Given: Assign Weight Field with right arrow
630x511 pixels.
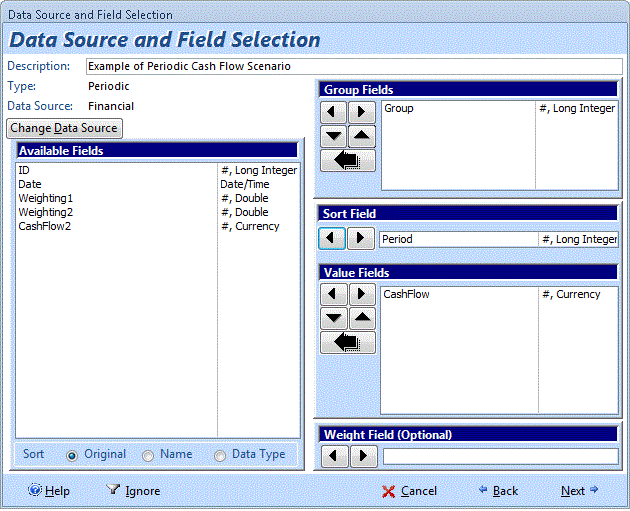Looking at the screenshot, I should pos(364,456).
